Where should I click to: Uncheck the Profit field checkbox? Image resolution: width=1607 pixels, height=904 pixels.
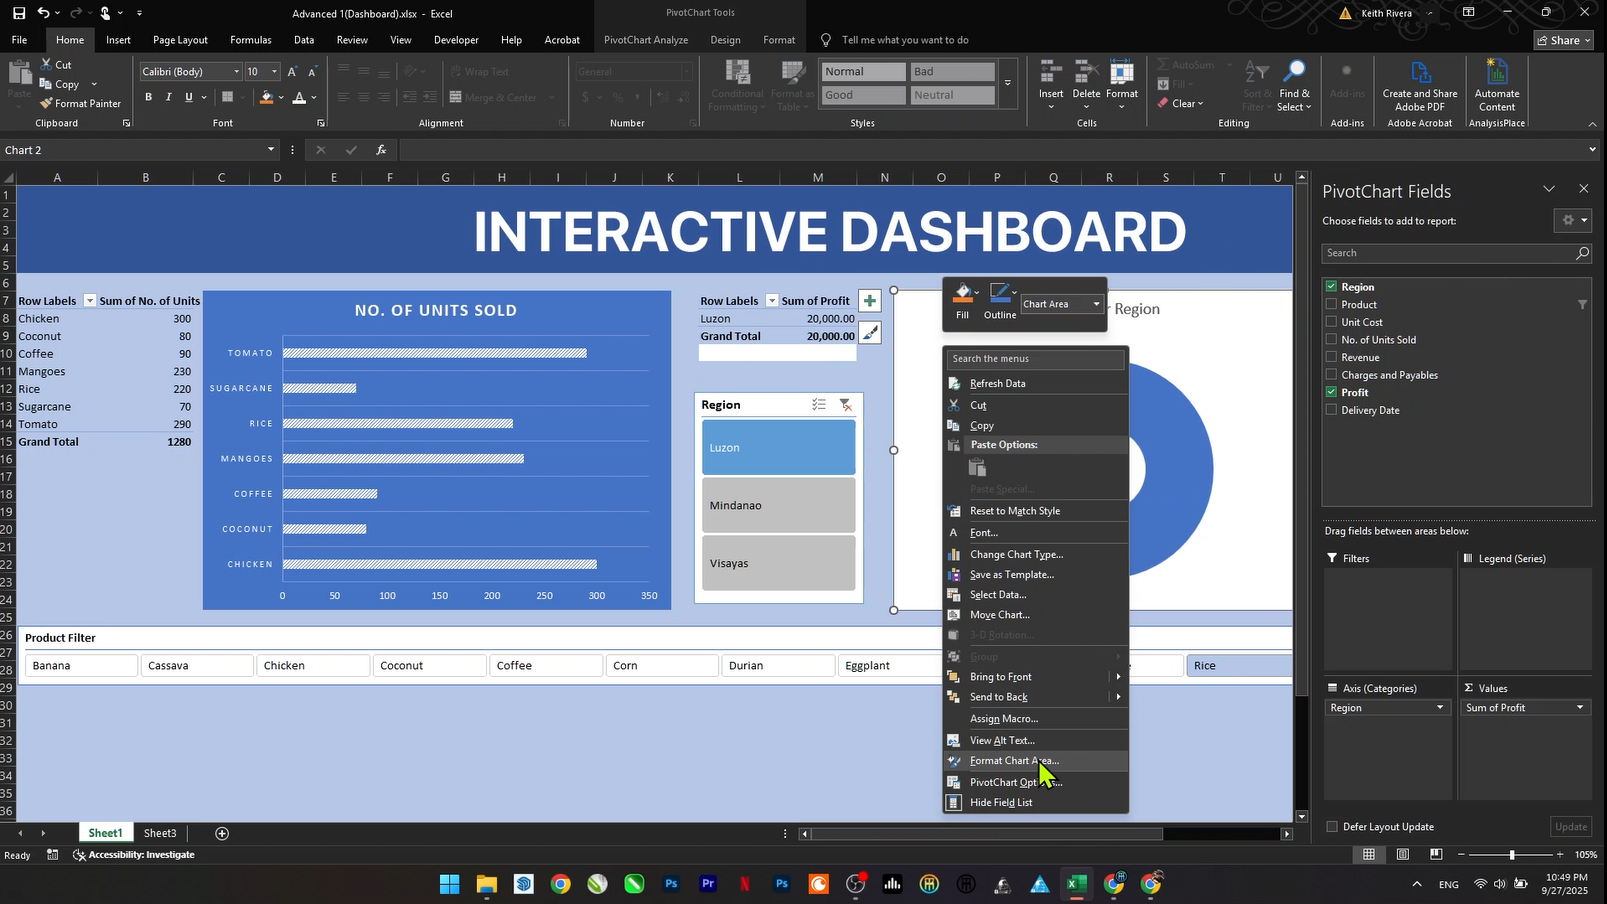(1331, 393)
